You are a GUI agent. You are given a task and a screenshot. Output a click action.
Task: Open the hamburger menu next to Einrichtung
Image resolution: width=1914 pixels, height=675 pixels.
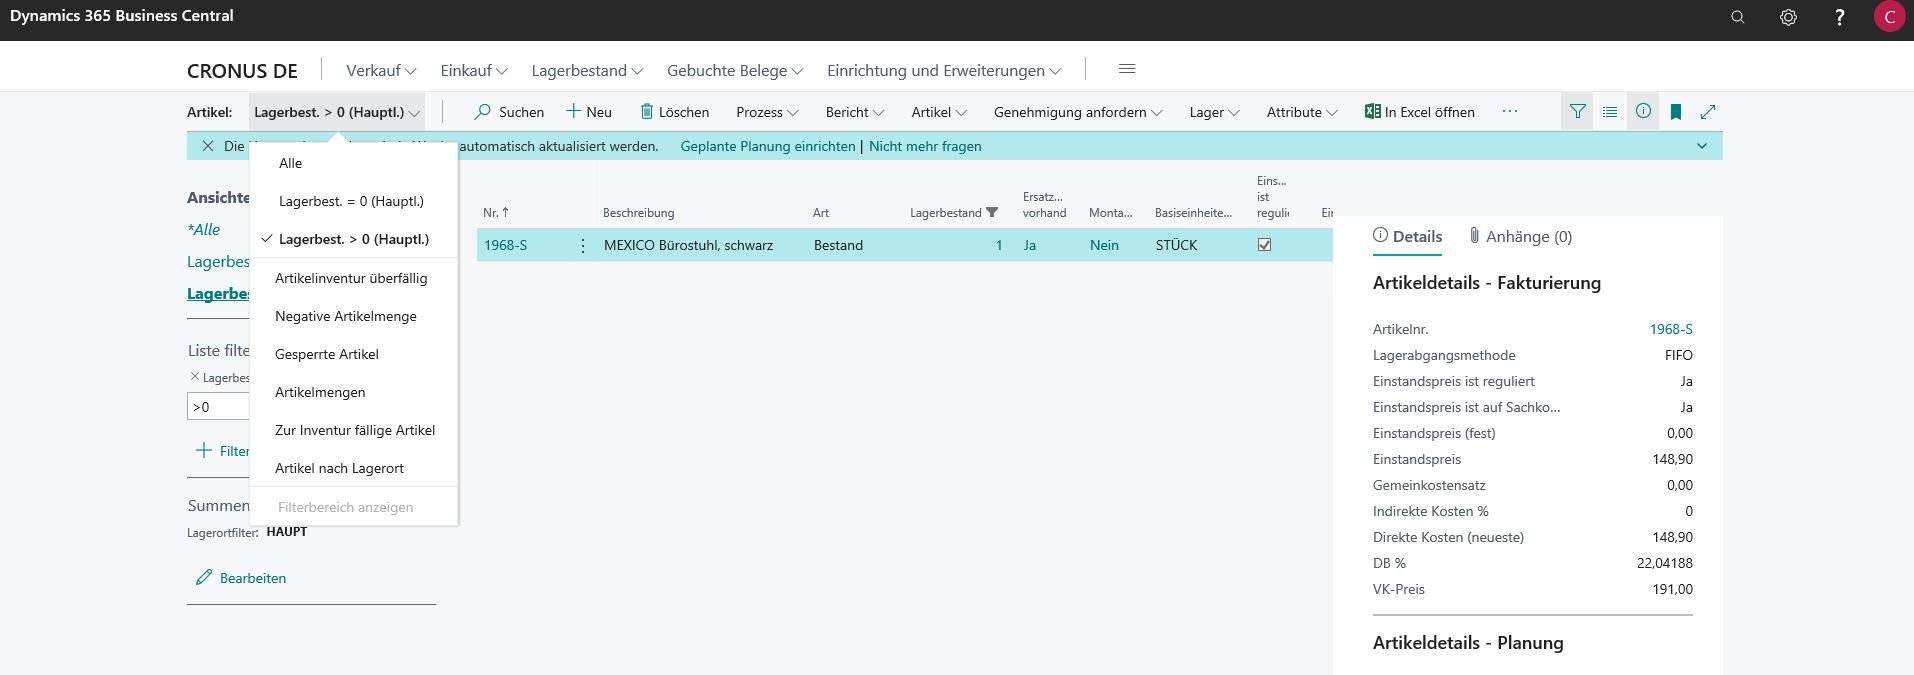point(1127,69)
